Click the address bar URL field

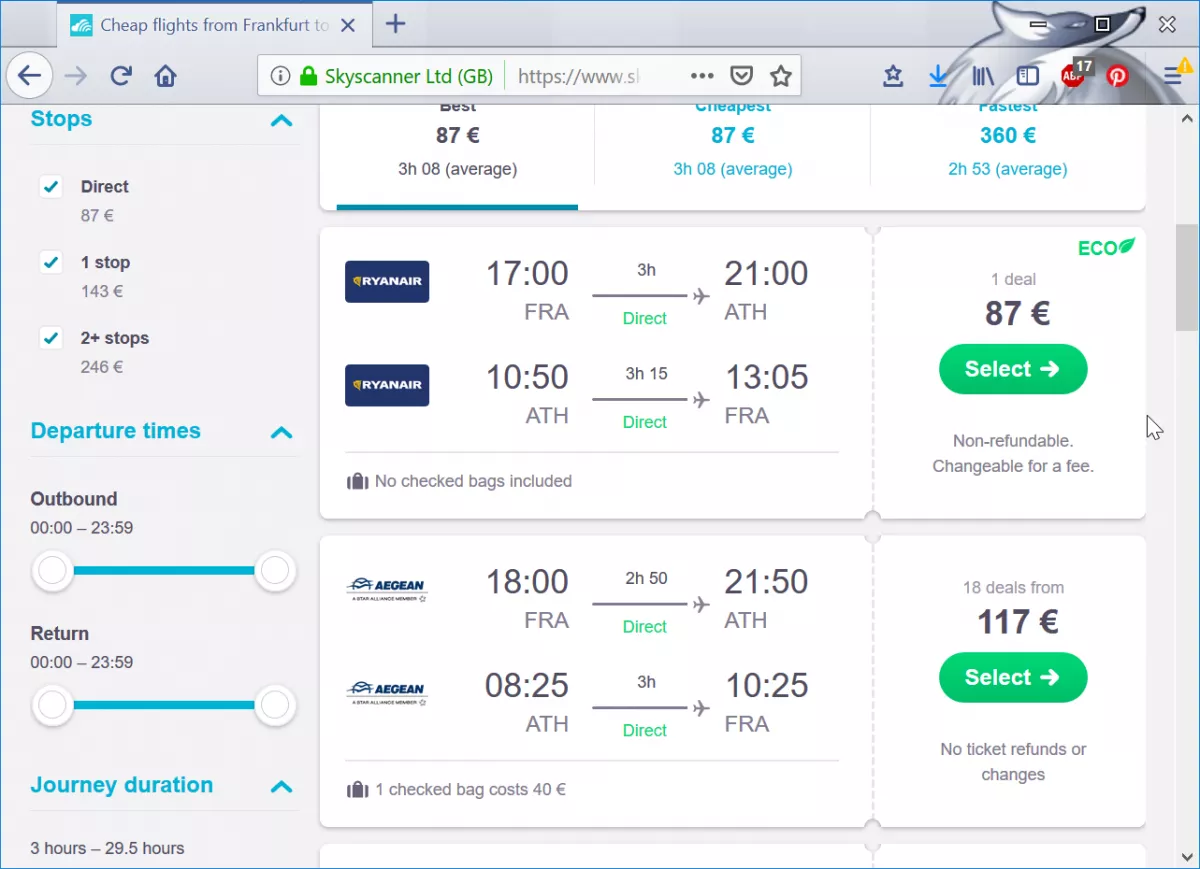point(578,76)
